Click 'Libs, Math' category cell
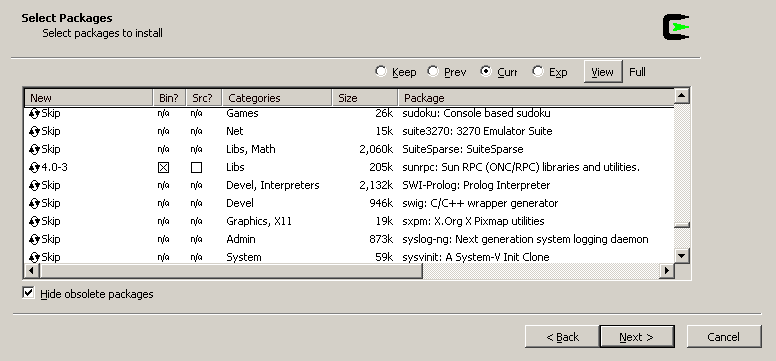Screen dimensions: 776x361 click(x=250, y=149)
